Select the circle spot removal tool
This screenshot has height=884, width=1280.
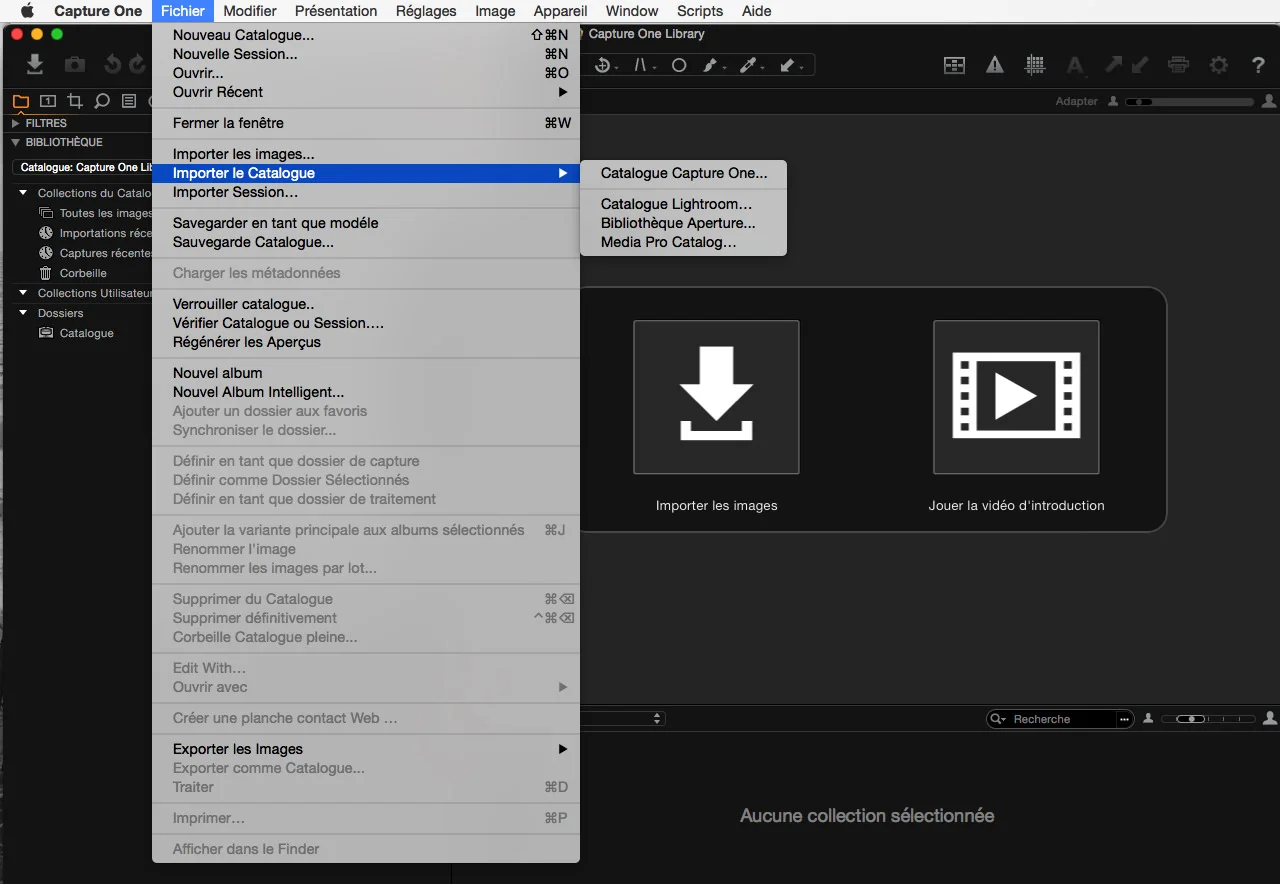(679, 66)
